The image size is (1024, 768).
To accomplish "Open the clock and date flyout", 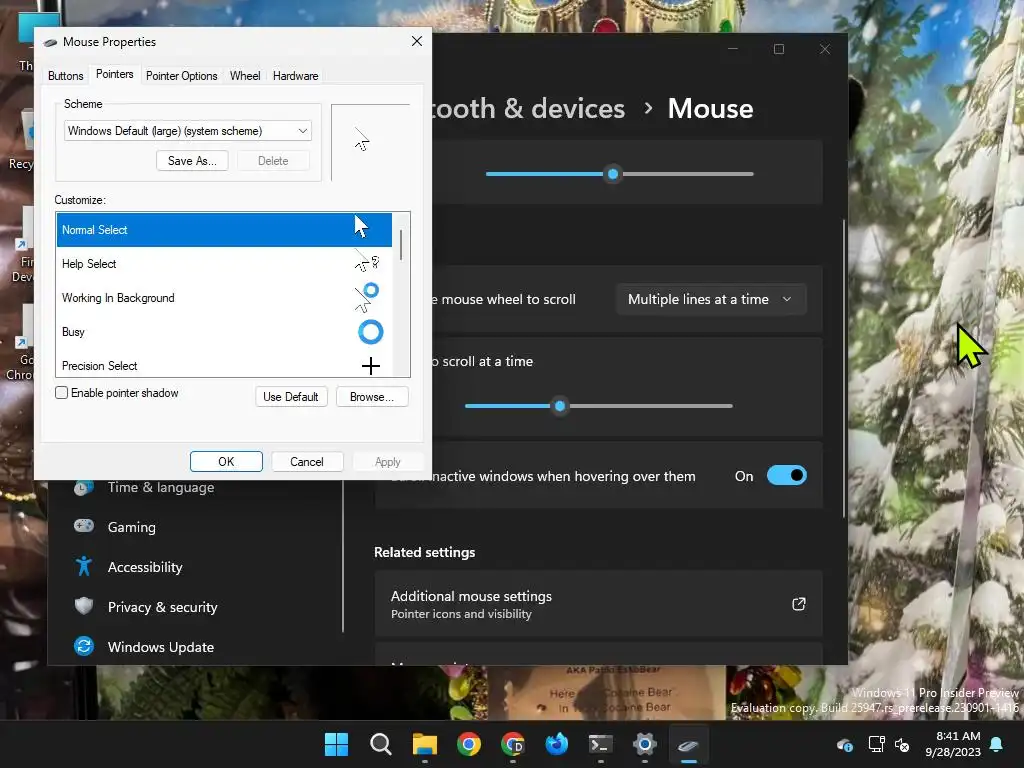I will (x=953, y=744).
